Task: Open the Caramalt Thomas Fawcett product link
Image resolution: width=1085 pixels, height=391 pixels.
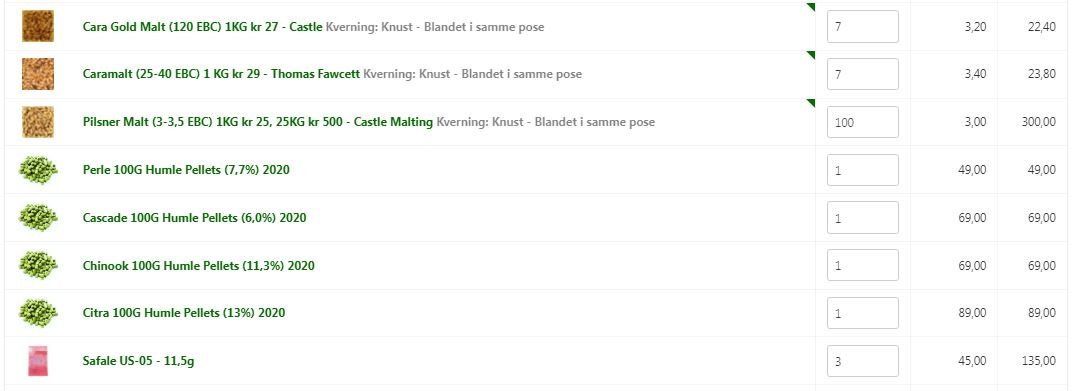Action: click(x=221, y=74)
